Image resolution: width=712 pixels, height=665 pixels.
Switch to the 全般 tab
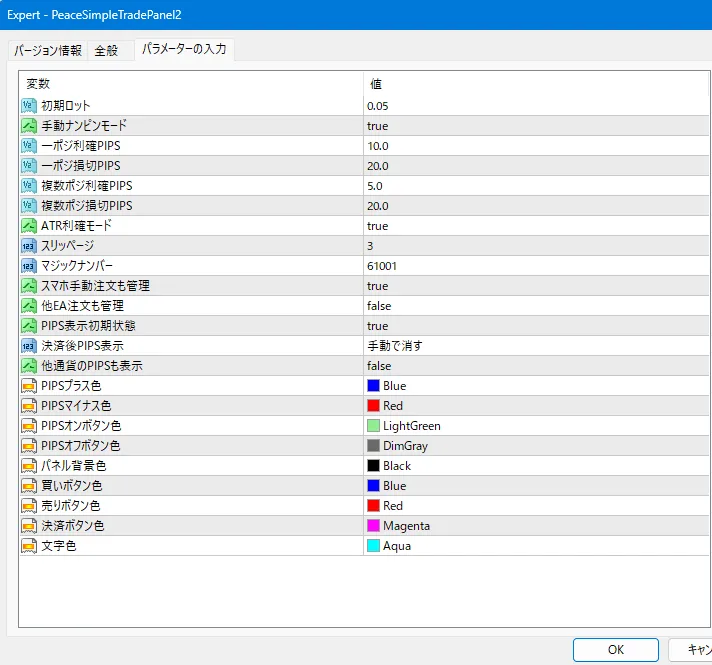[x=110, y=50]
